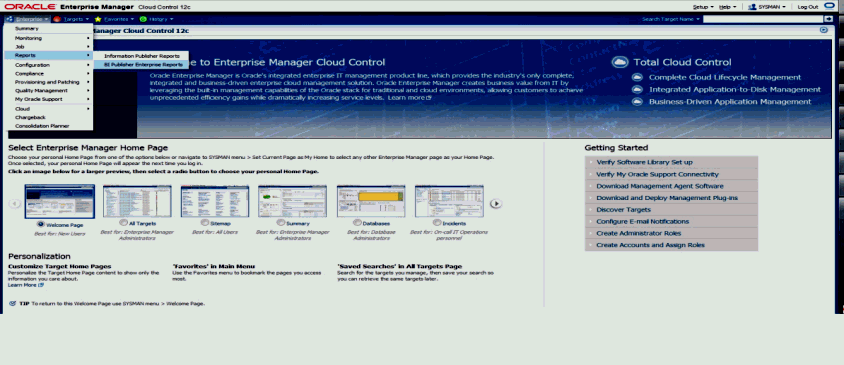The image size is (844, 365).
Task: Open the History dropdown menu
Action: [161, 19]
